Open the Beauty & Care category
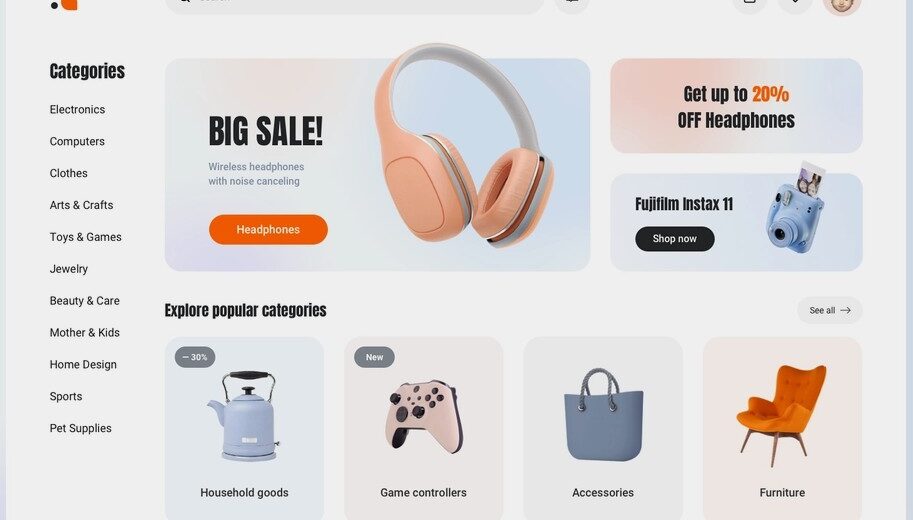The width and height of the screenshot is (913, 520). pyautogui.click(x=84, y=300)
